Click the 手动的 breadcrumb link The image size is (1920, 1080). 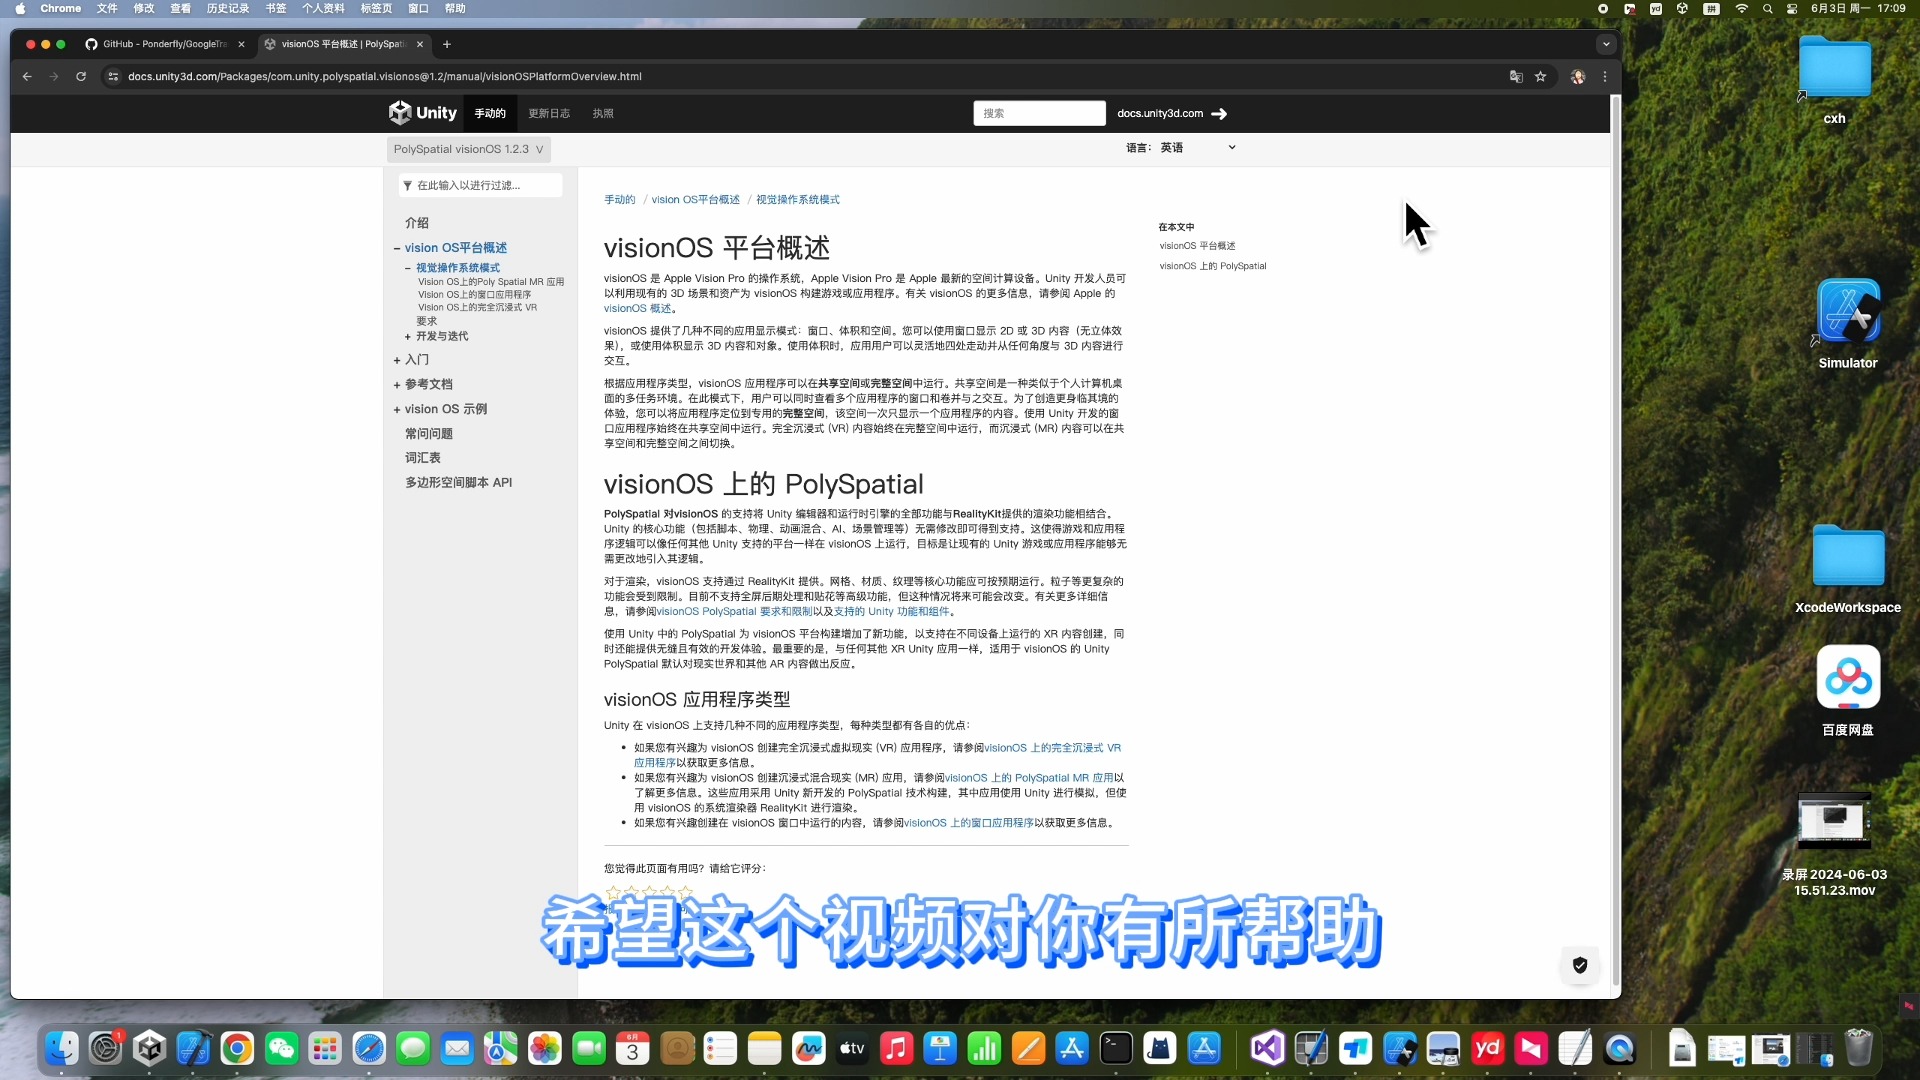[x=619, y=200]
